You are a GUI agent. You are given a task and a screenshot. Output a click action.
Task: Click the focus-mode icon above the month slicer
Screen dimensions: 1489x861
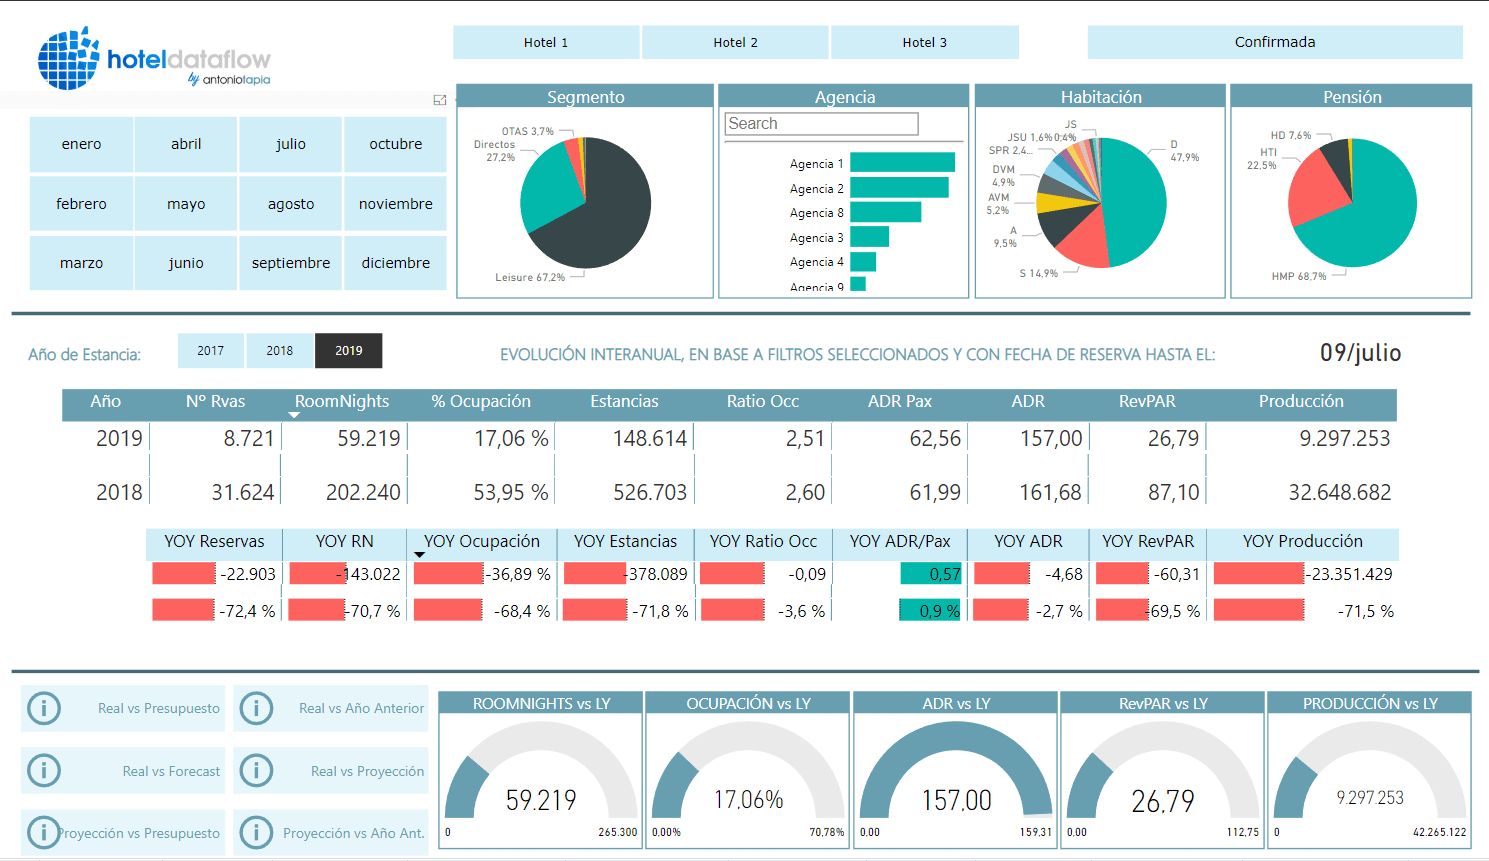pyautogui.click(x=438, y=100)
